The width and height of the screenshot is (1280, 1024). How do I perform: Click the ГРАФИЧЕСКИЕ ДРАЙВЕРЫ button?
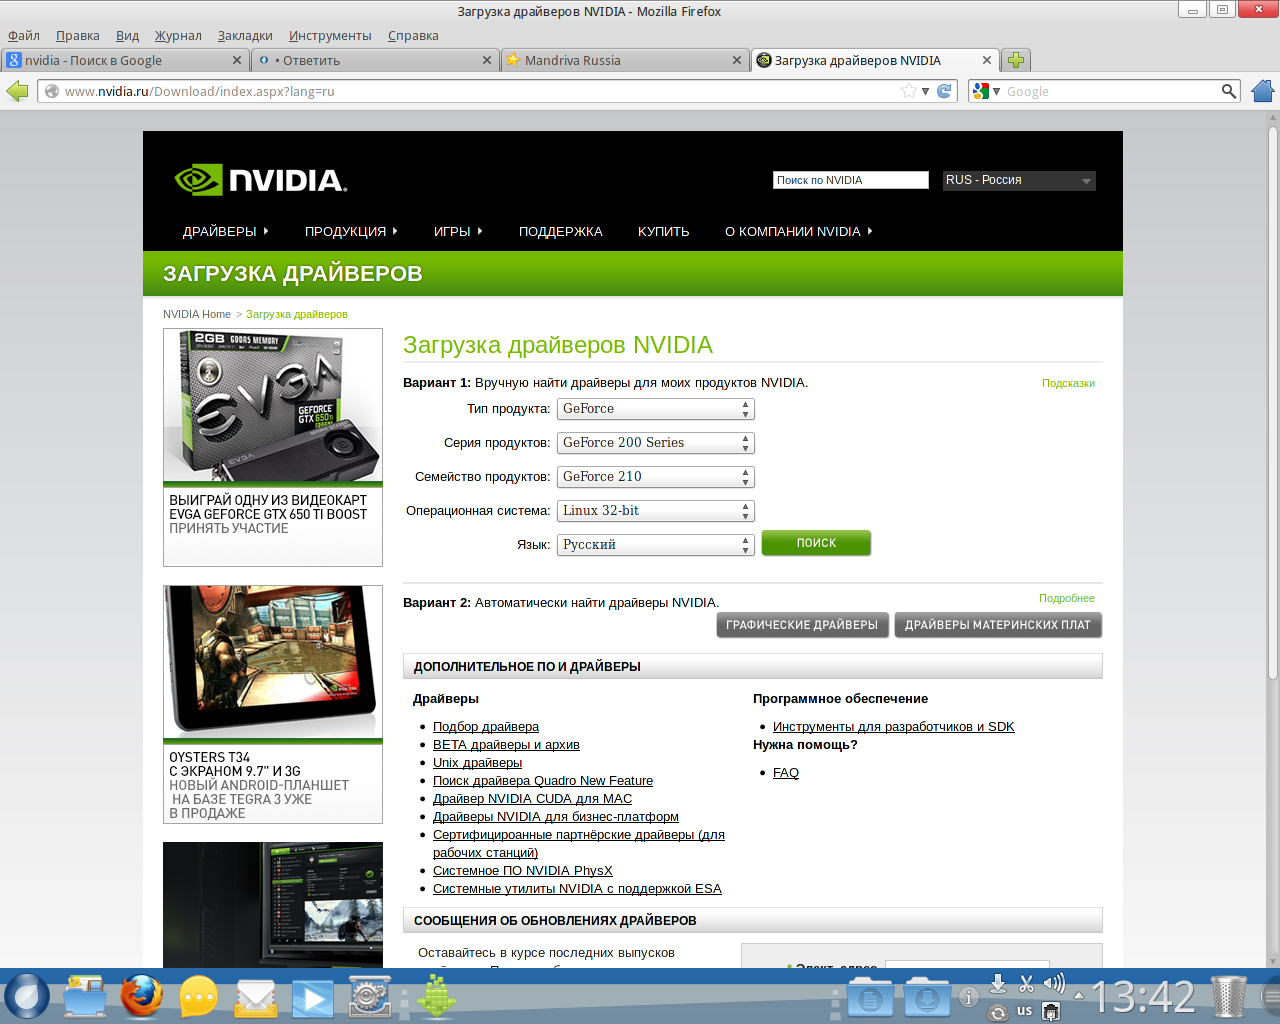click(802, 625)
